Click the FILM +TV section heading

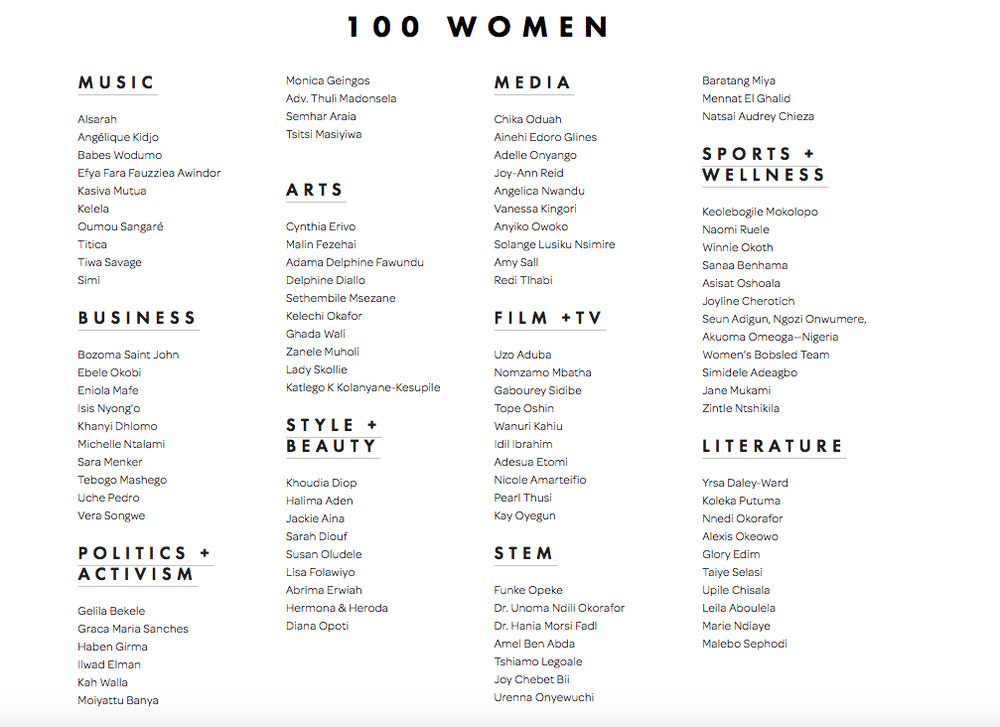coord(548,318)
